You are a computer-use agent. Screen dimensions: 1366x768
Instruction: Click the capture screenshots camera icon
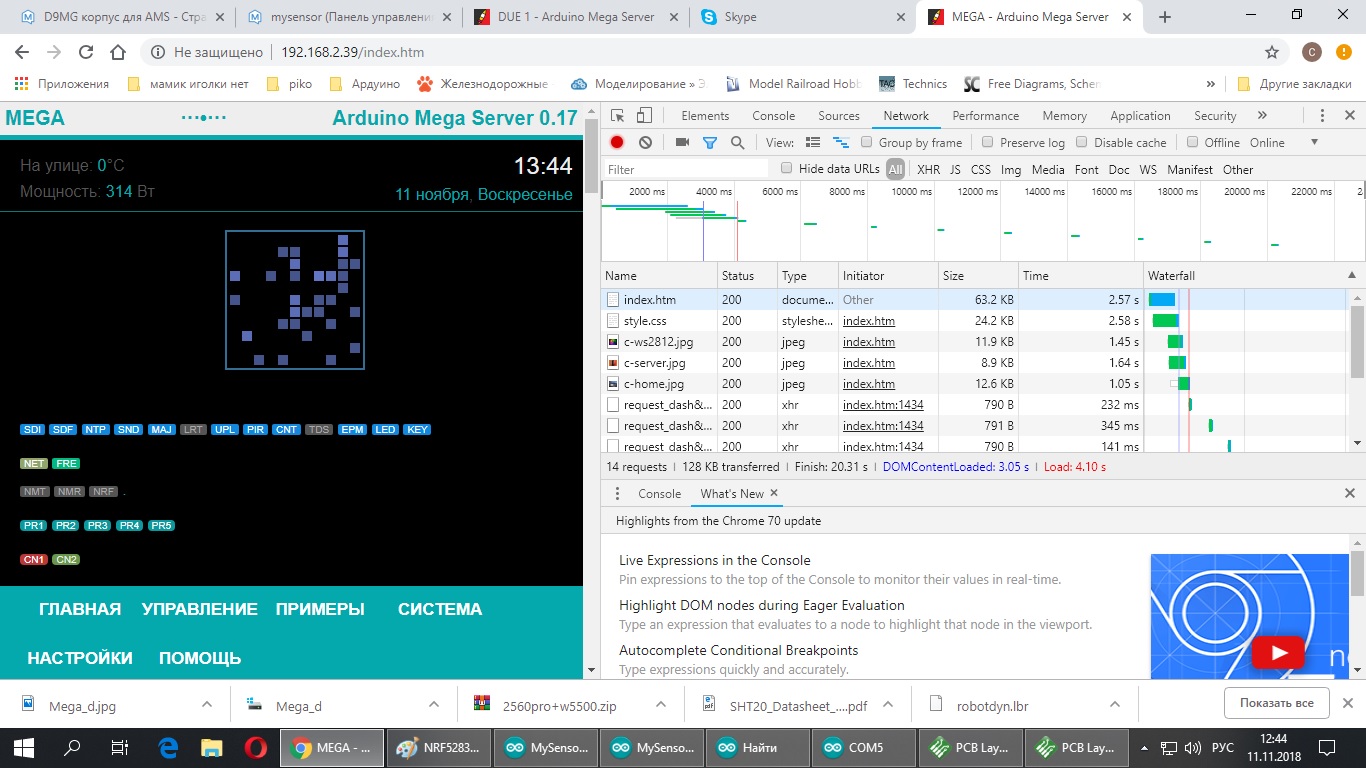(x=682, y=143)
